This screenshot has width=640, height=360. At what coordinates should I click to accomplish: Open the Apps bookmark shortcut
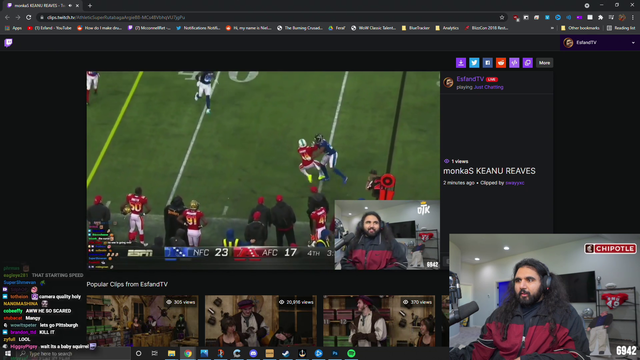13,28
